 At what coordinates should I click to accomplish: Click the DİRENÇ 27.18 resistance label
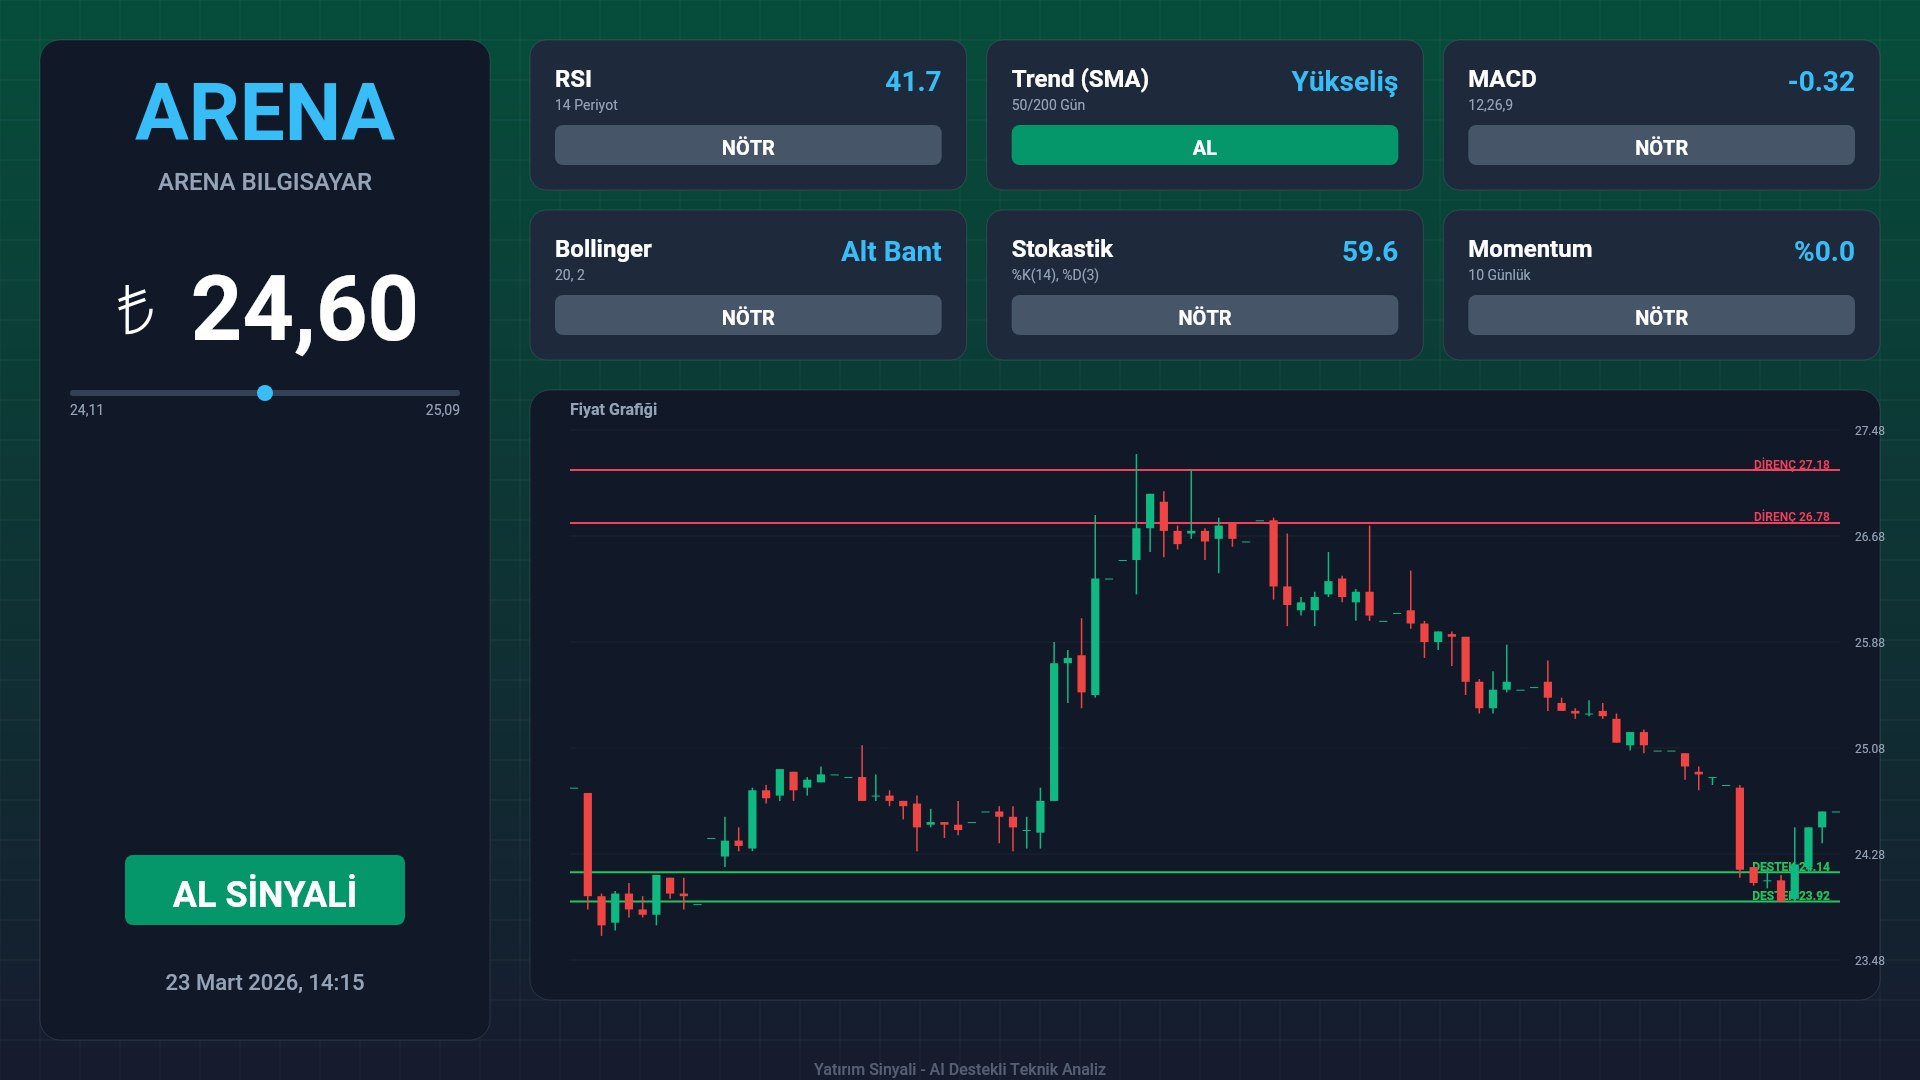pyautogui.click(x=1791, y=464)
